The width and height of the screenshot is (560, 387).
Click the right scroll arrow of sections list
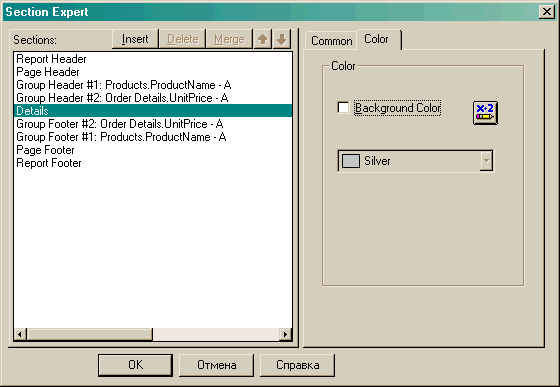click(x=285, y=335)
